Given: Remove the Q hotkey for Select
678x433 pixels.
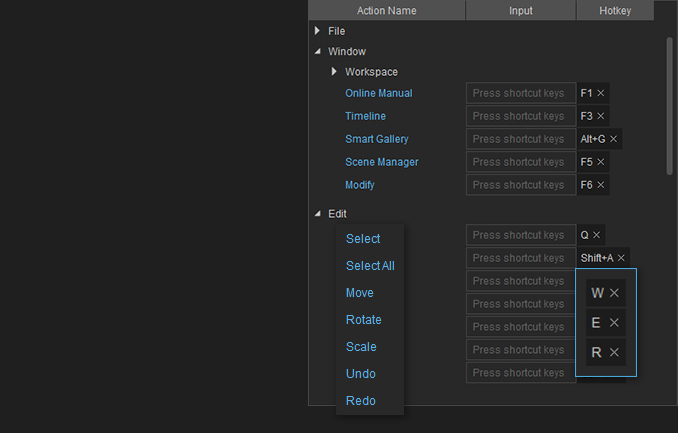Looking at the screenshot, I should pyautogui.click(x=597, y=235).
